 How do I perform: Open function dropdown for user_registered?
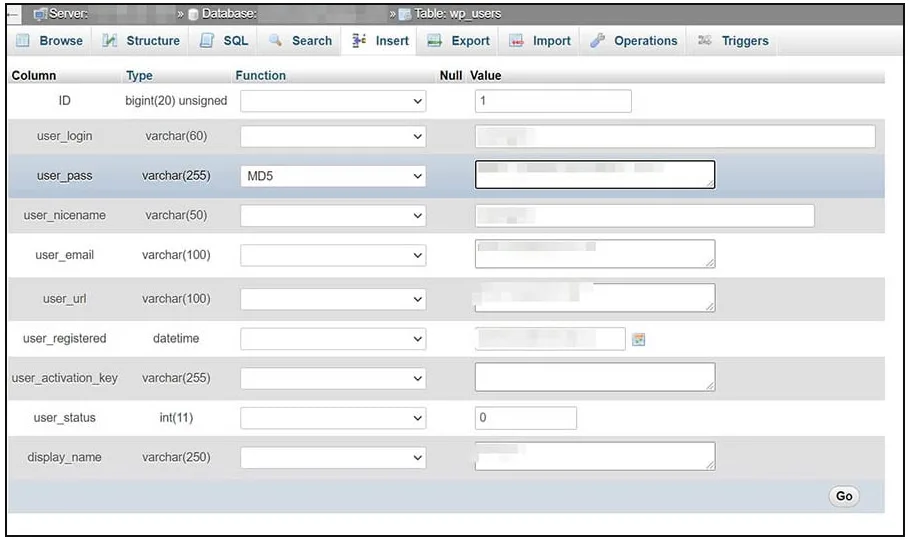click(x=333, y=339)
